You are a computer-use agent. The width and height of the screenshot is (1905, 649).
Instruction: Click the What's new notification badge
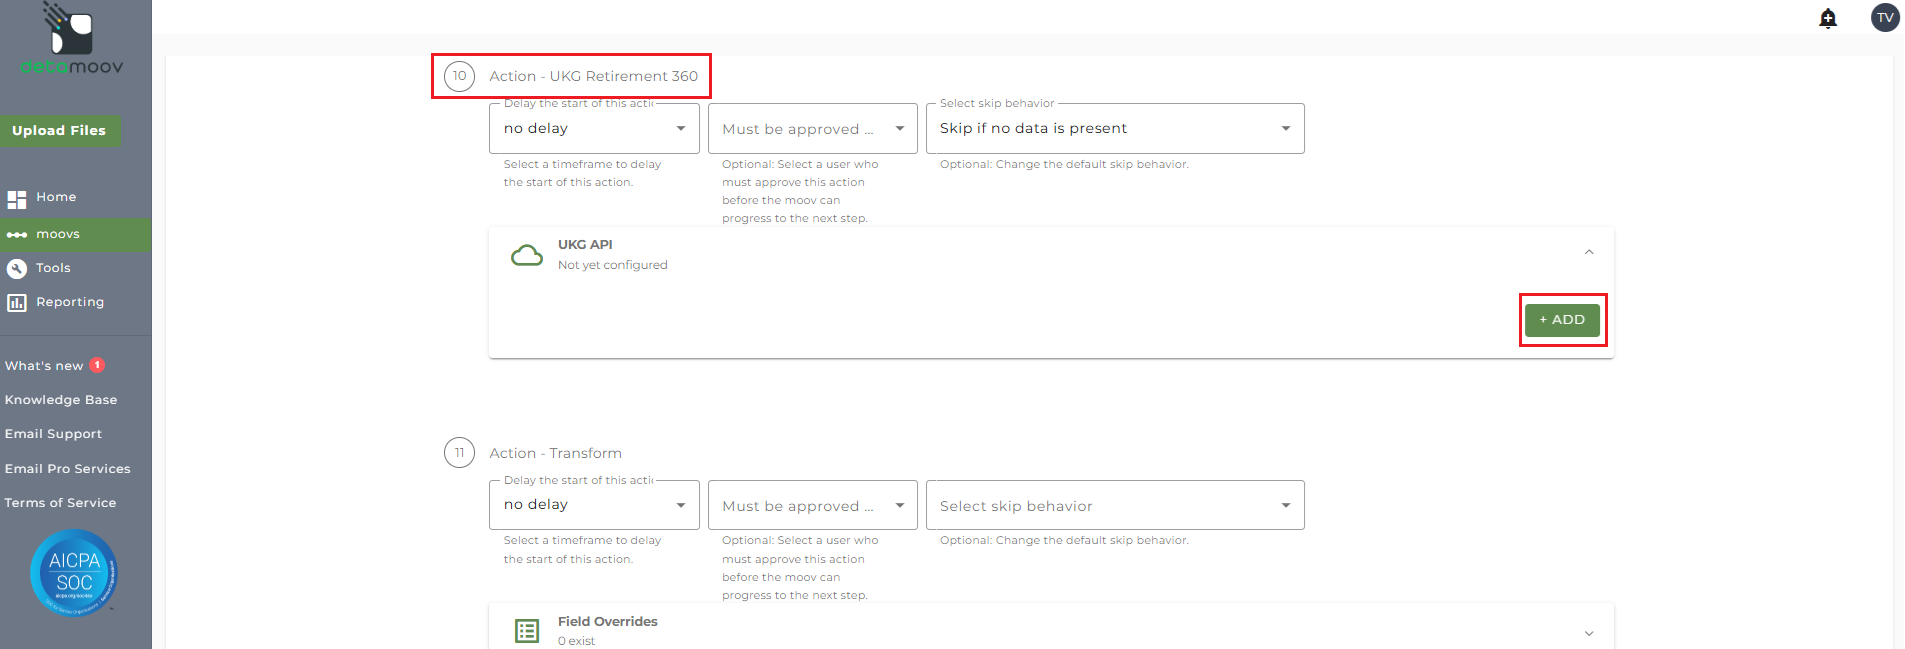point(97,365)
